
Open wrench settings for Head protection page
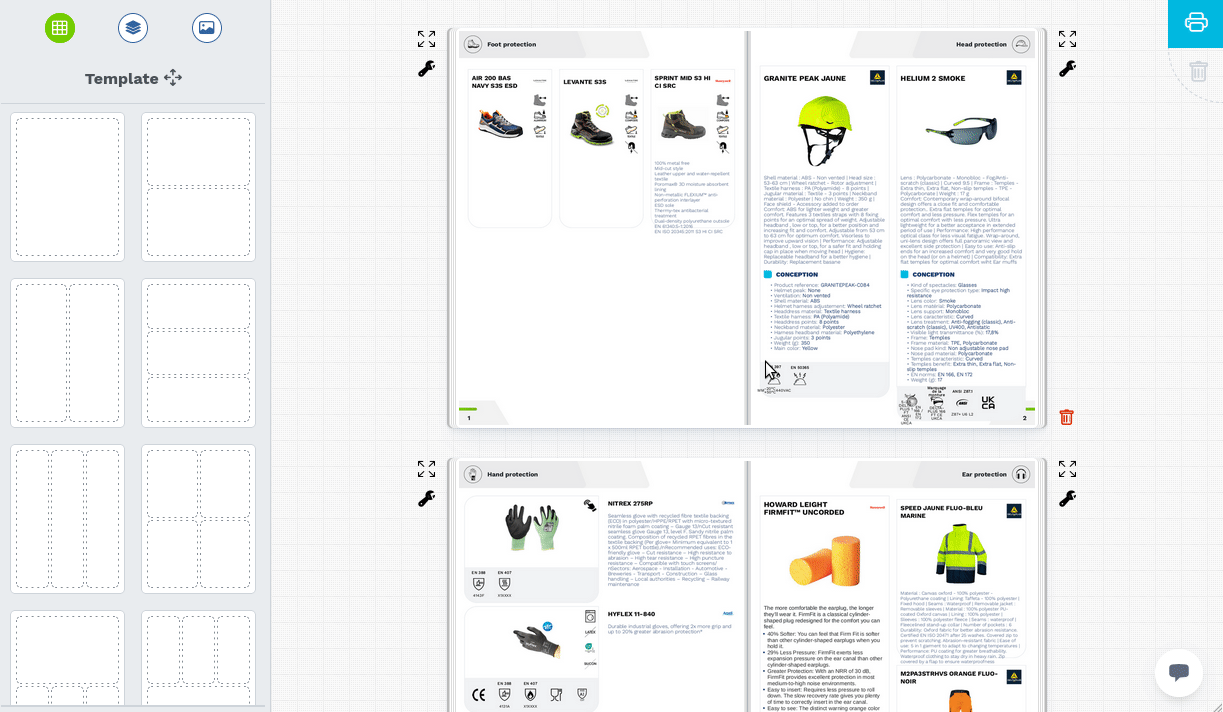coord(1067,69)
